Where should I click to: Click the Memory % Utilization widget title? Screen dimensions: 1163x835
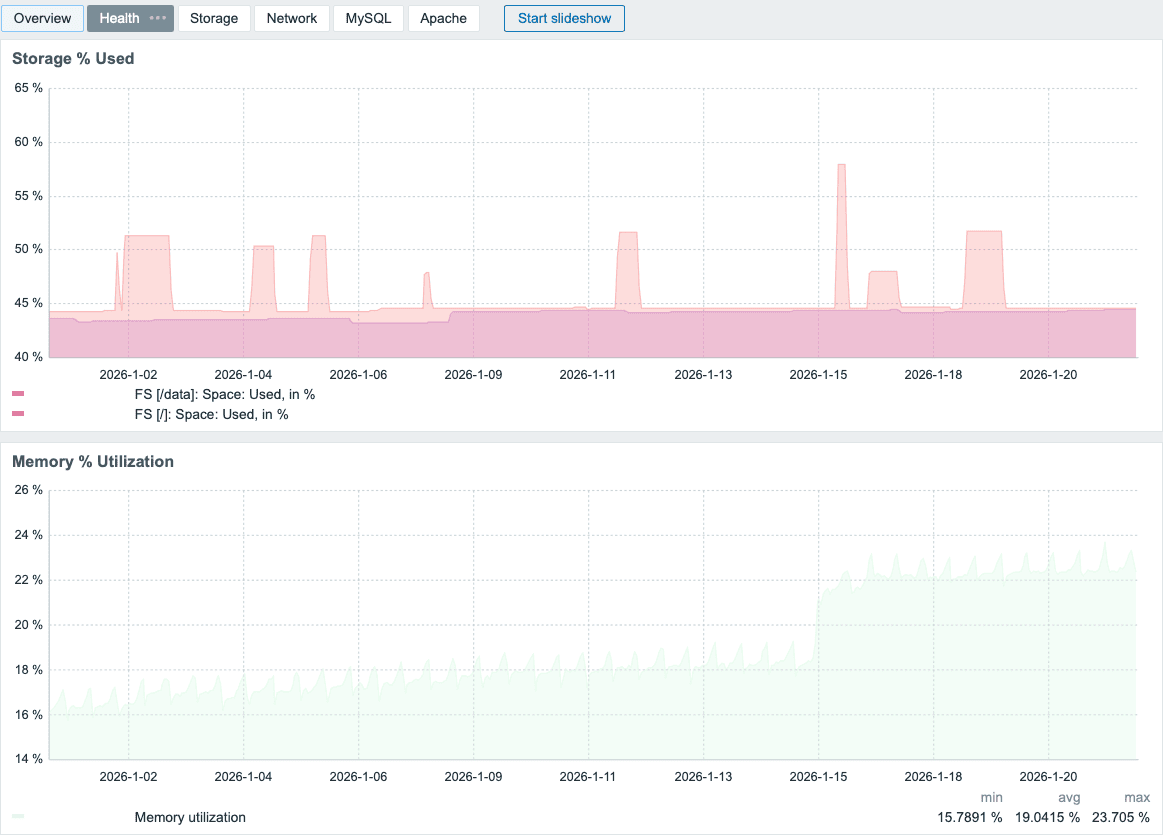point(93,462)
